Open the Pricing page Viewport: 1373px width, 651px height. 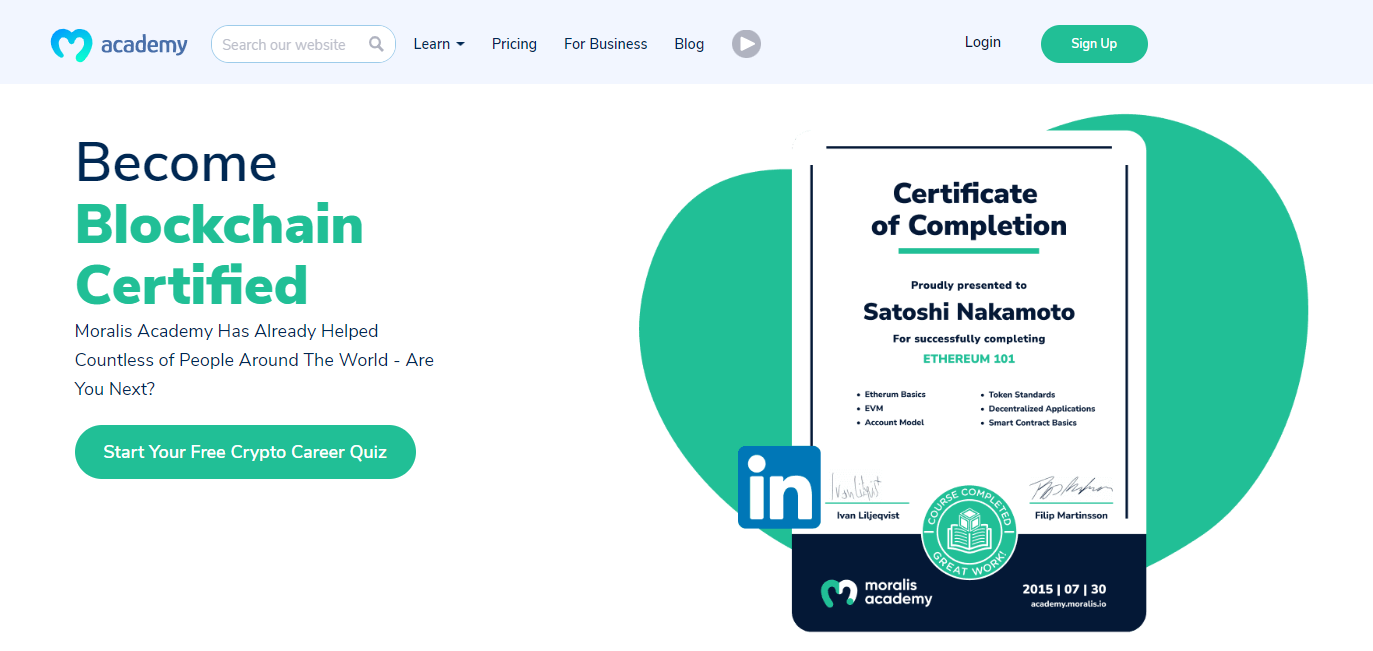click(x=514, y=44)
